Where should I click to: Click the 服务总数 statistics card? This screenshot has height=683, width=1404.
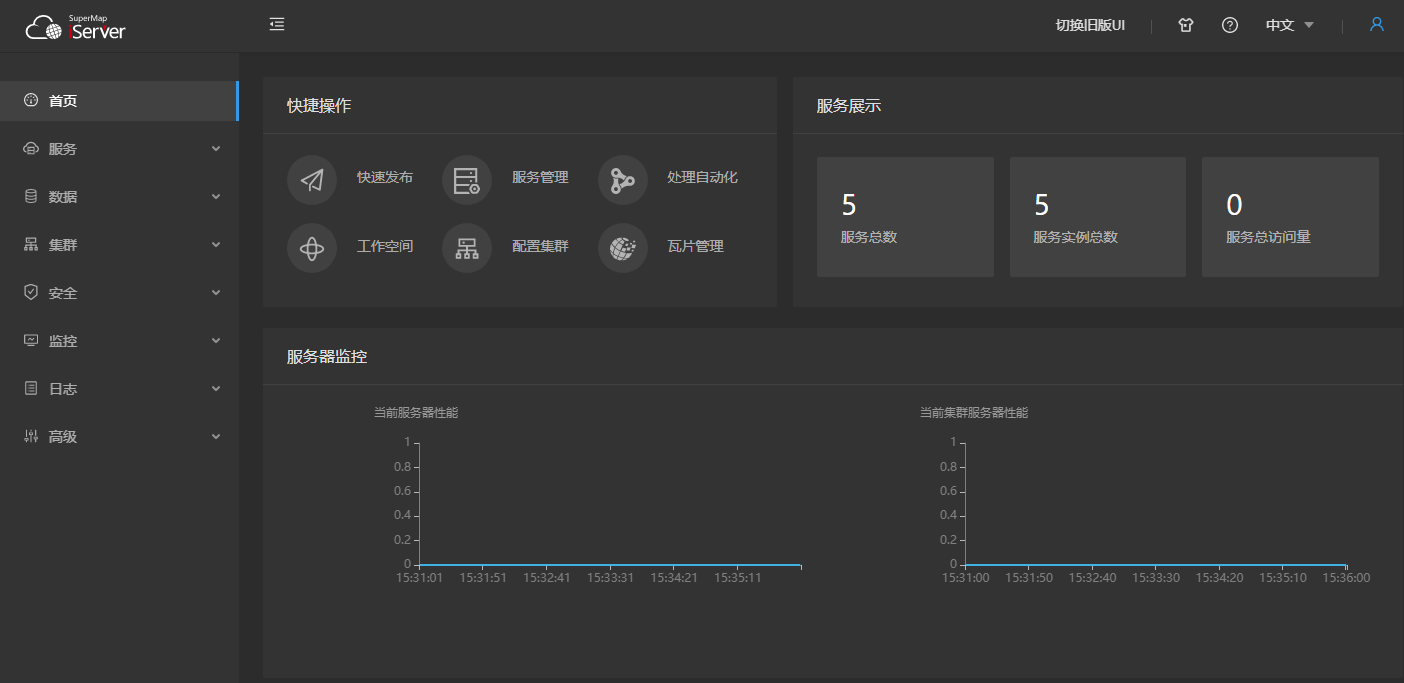905,216
